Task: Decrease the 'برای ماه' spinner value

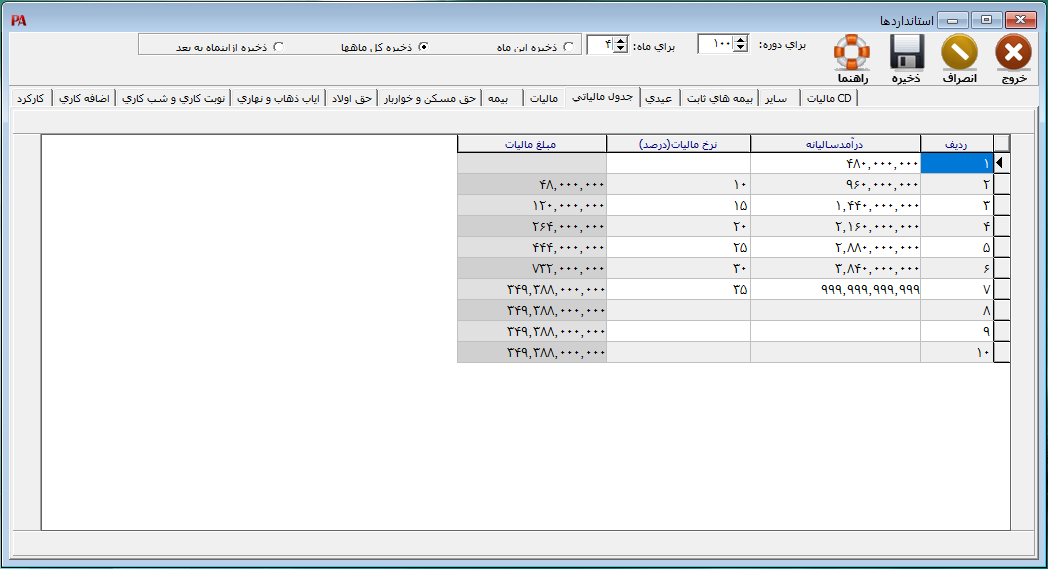Action: coord(620,49)
